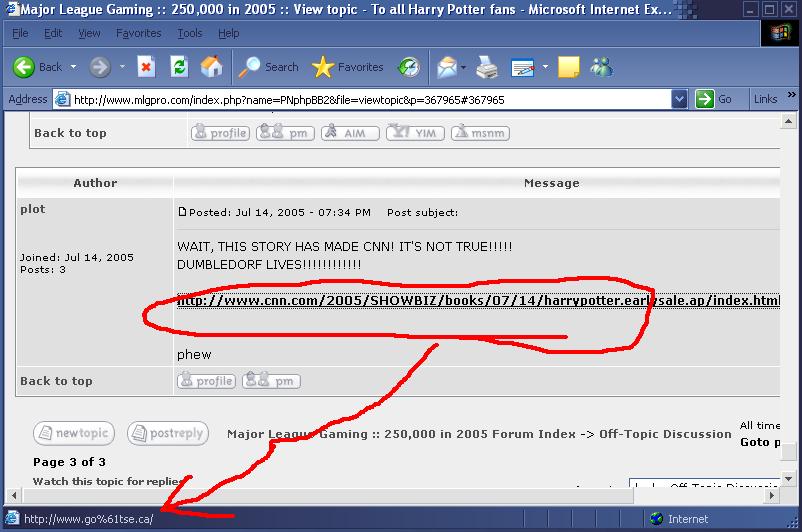View plot's profile button
Image resolution: width=802 pixels, height=532 pixels.
point(206,381)
